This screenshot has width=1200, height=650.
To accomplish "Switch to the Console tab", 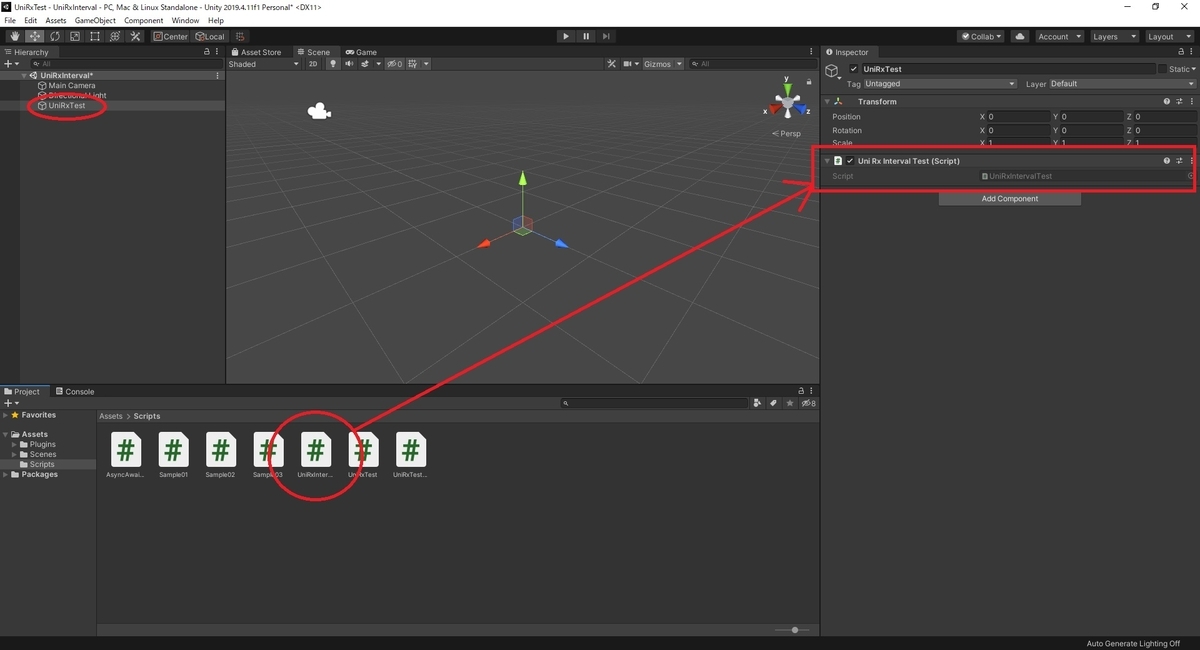I will click(75, 392).
